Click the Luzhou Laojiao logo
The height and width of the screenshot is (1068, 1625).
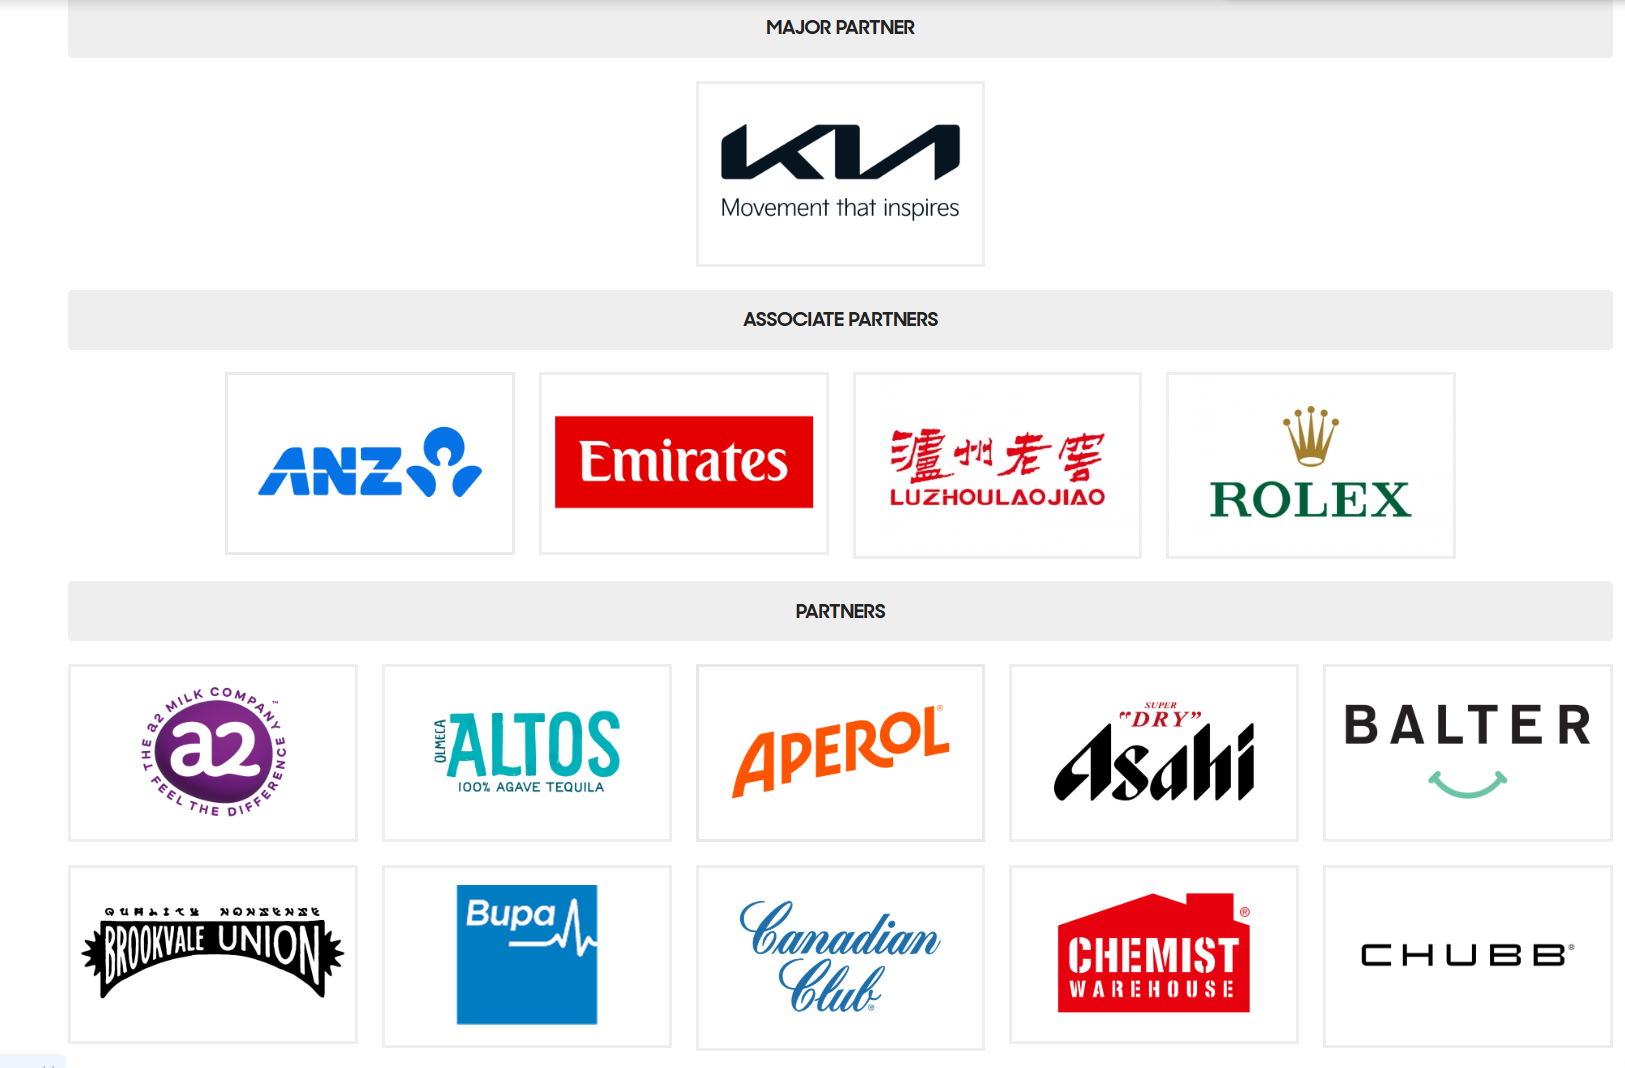(997, 466)
